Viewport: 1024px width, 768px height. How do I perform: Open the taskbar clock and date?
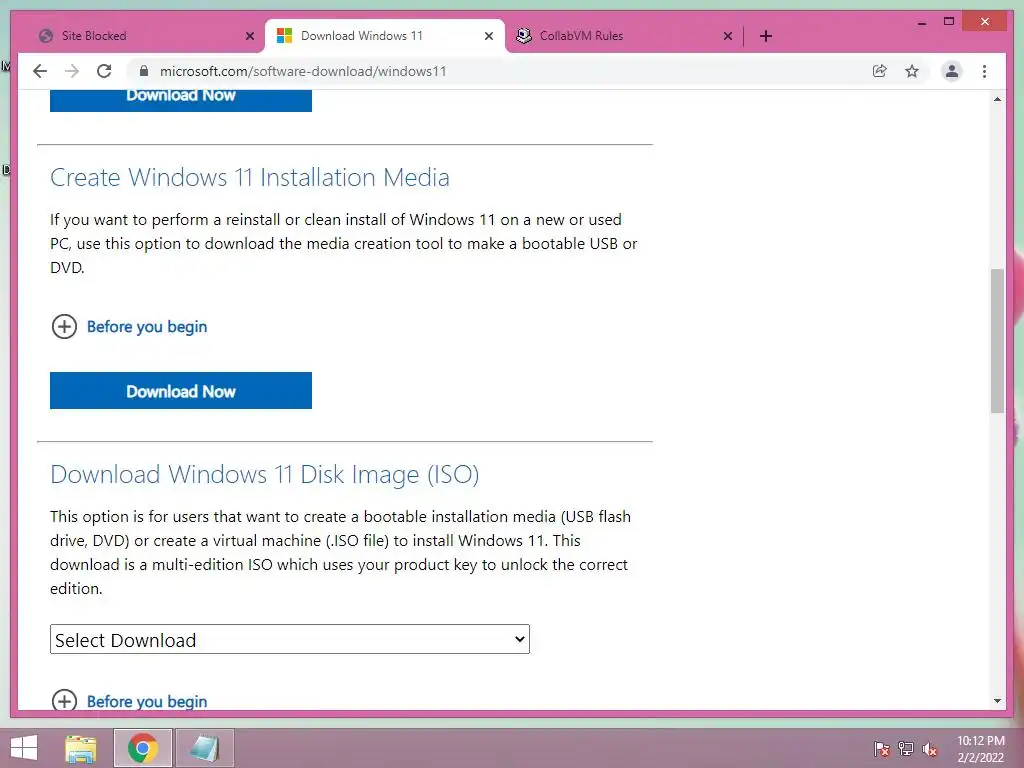tap(981, 749)
